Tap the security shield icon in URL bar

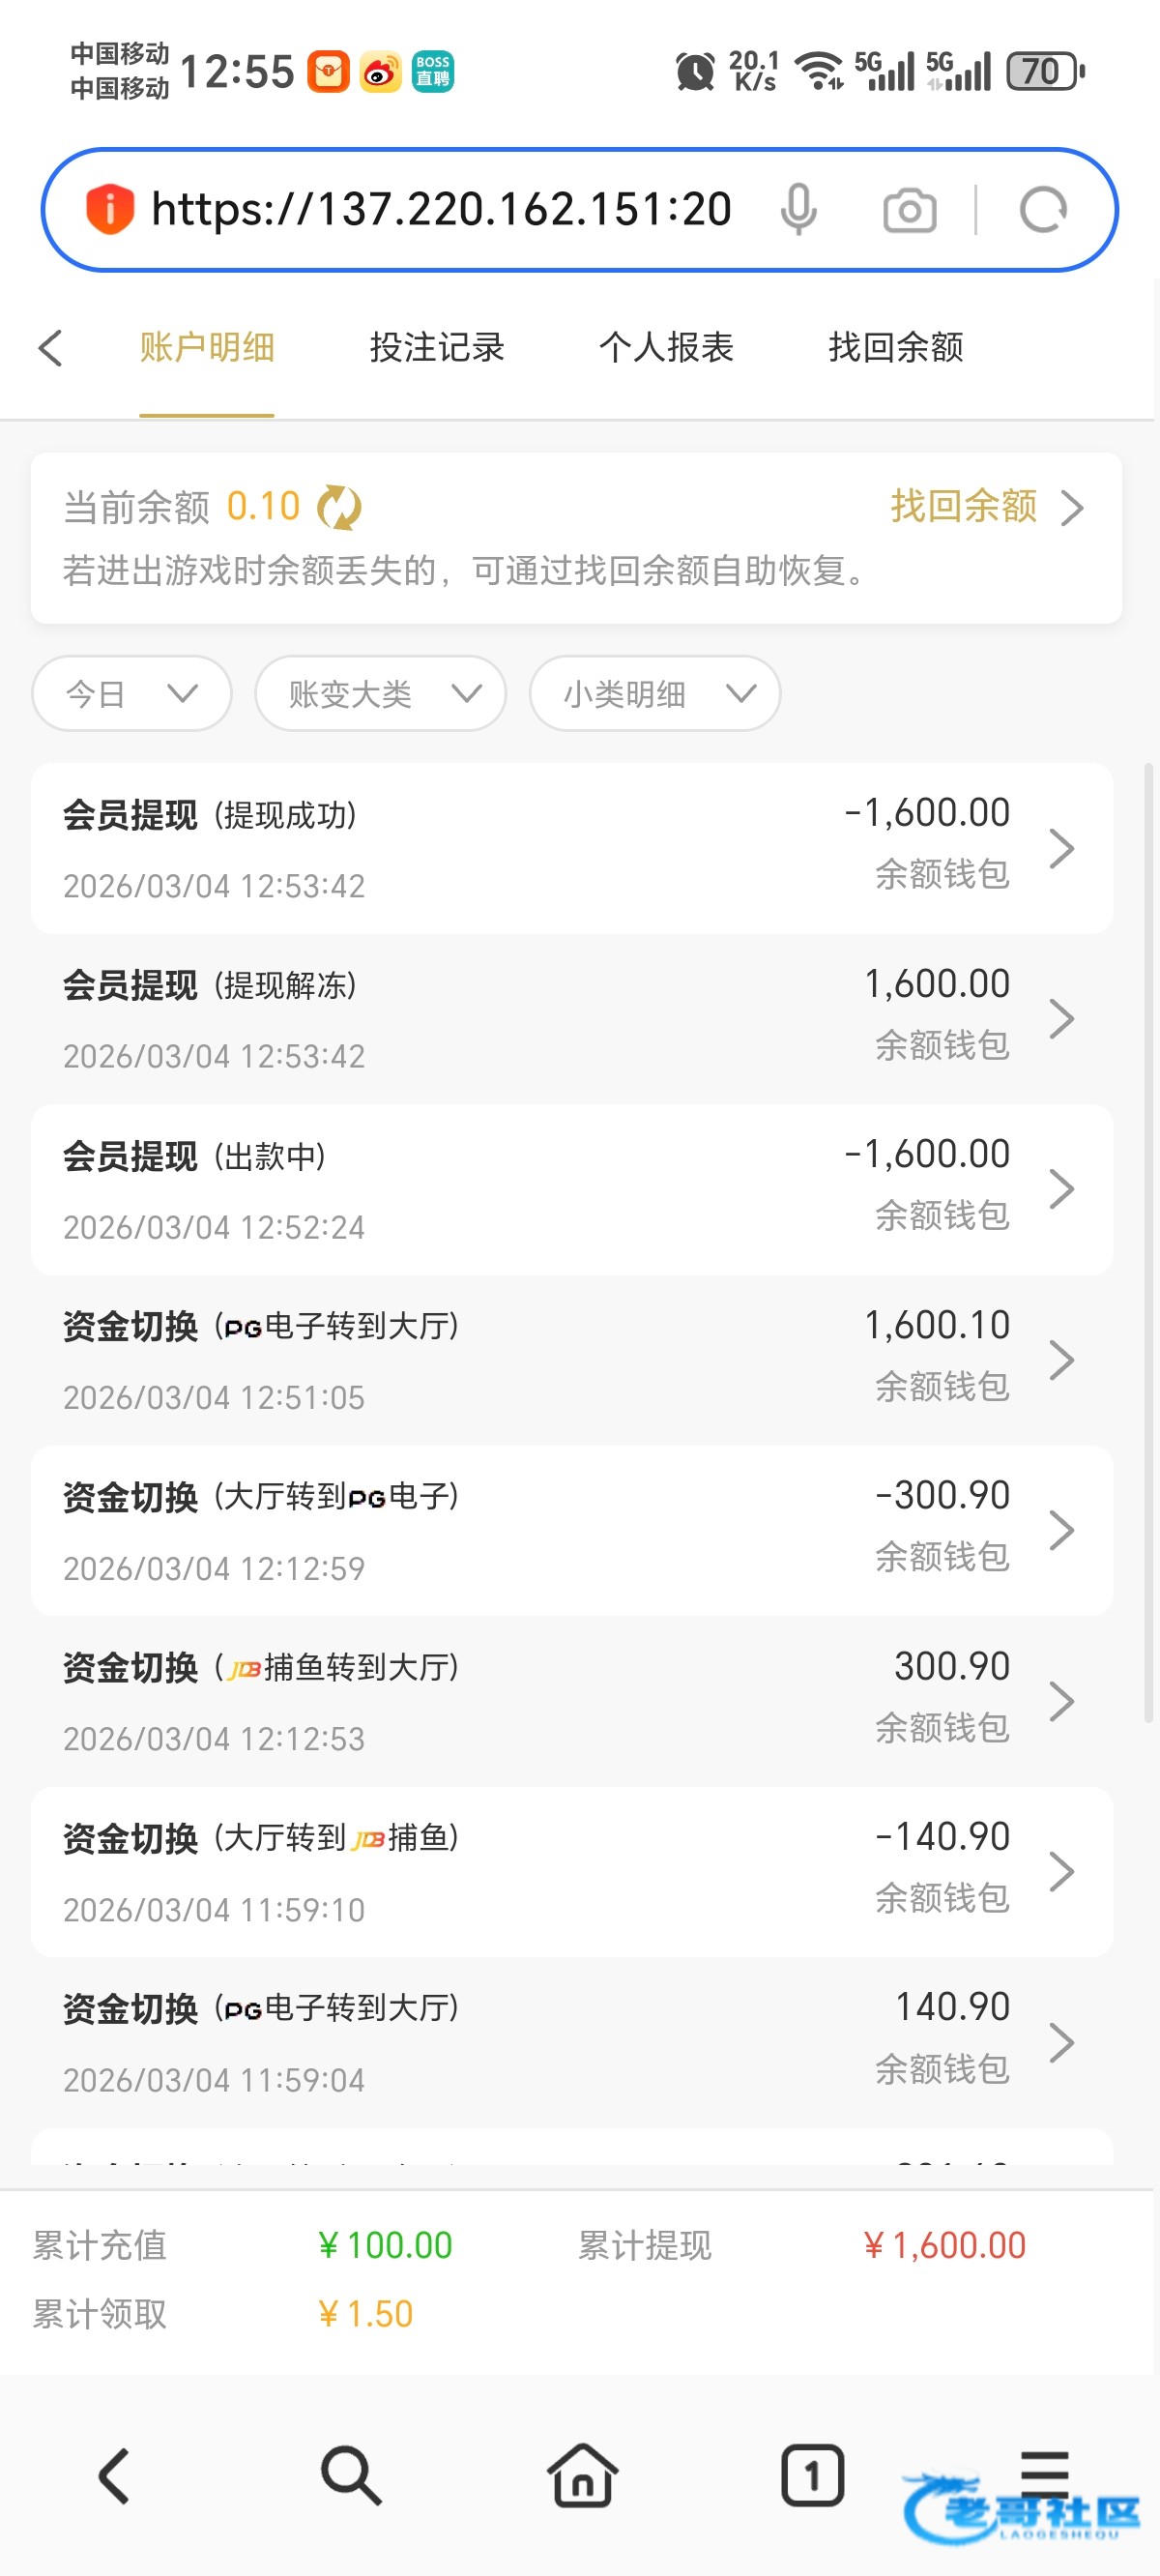point(110,210)
